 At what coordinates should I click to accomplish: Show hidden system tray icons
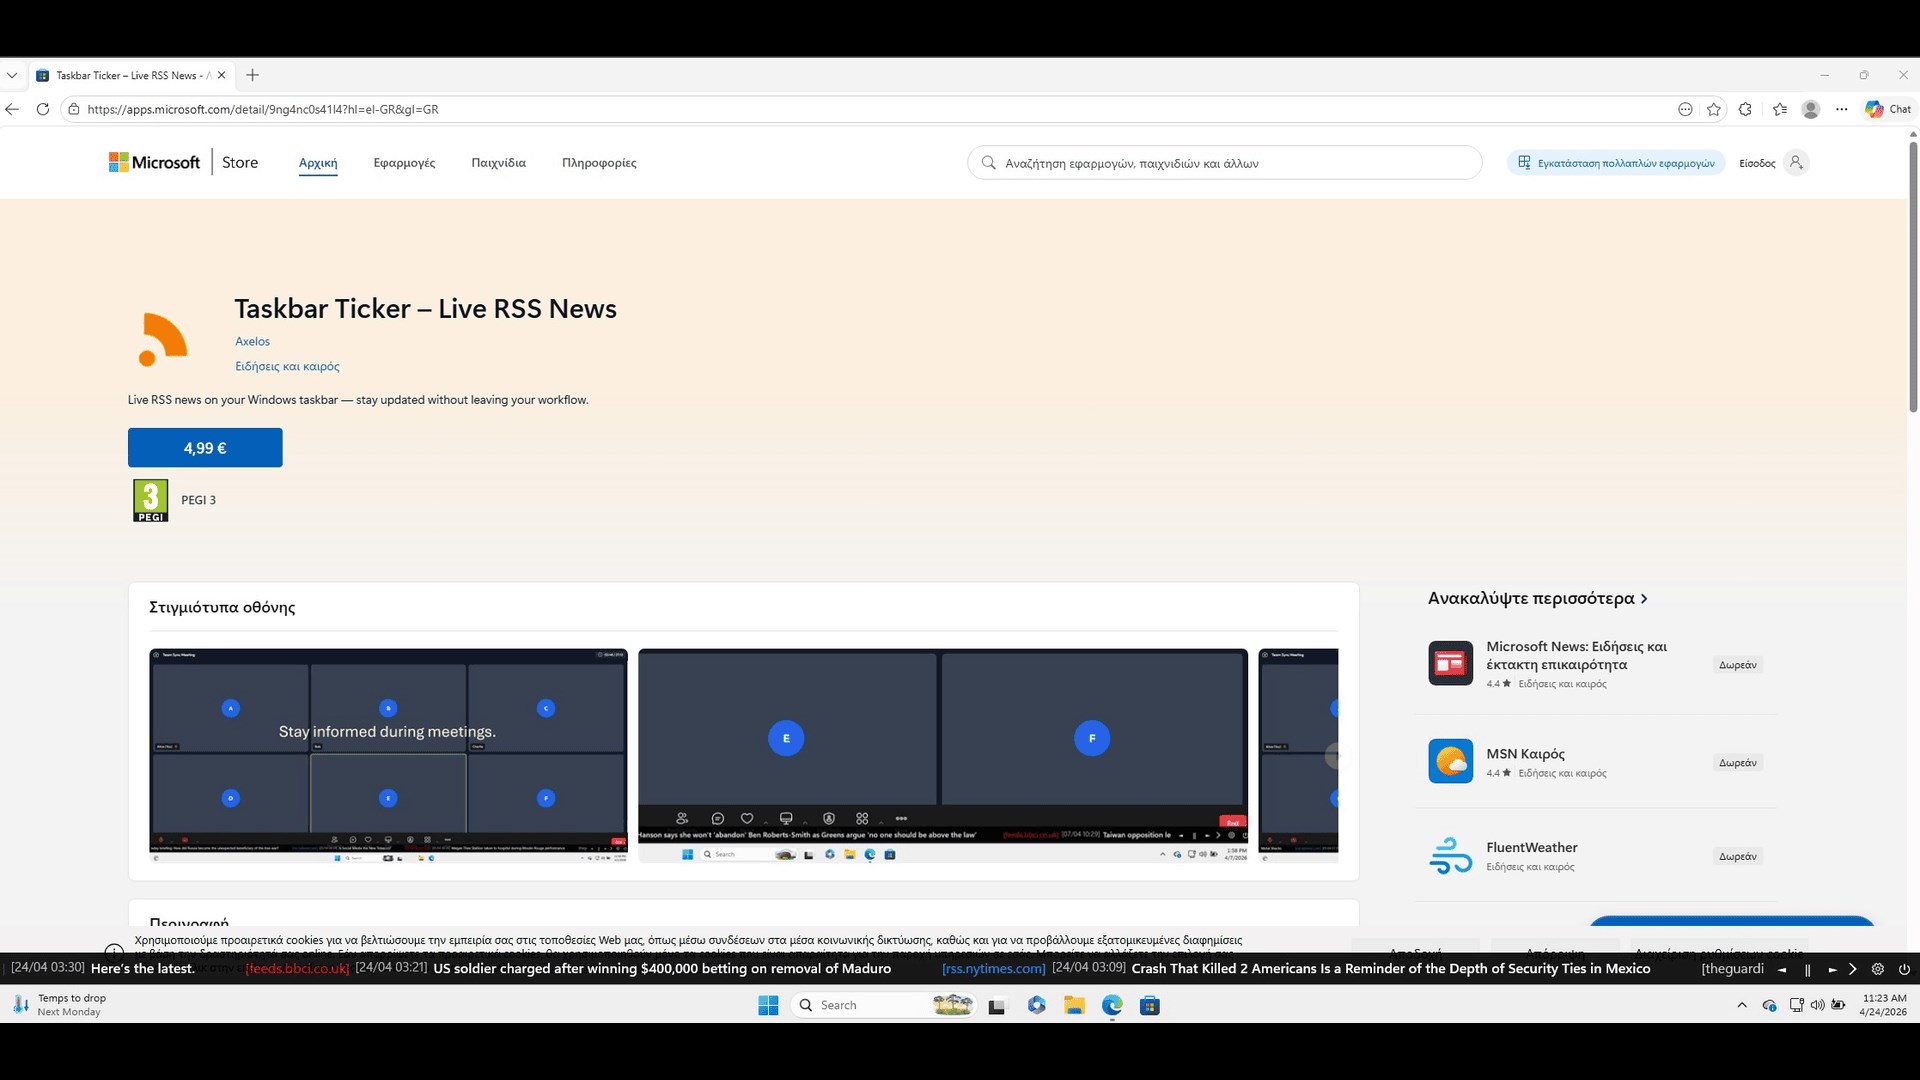click(1742, 1005)
